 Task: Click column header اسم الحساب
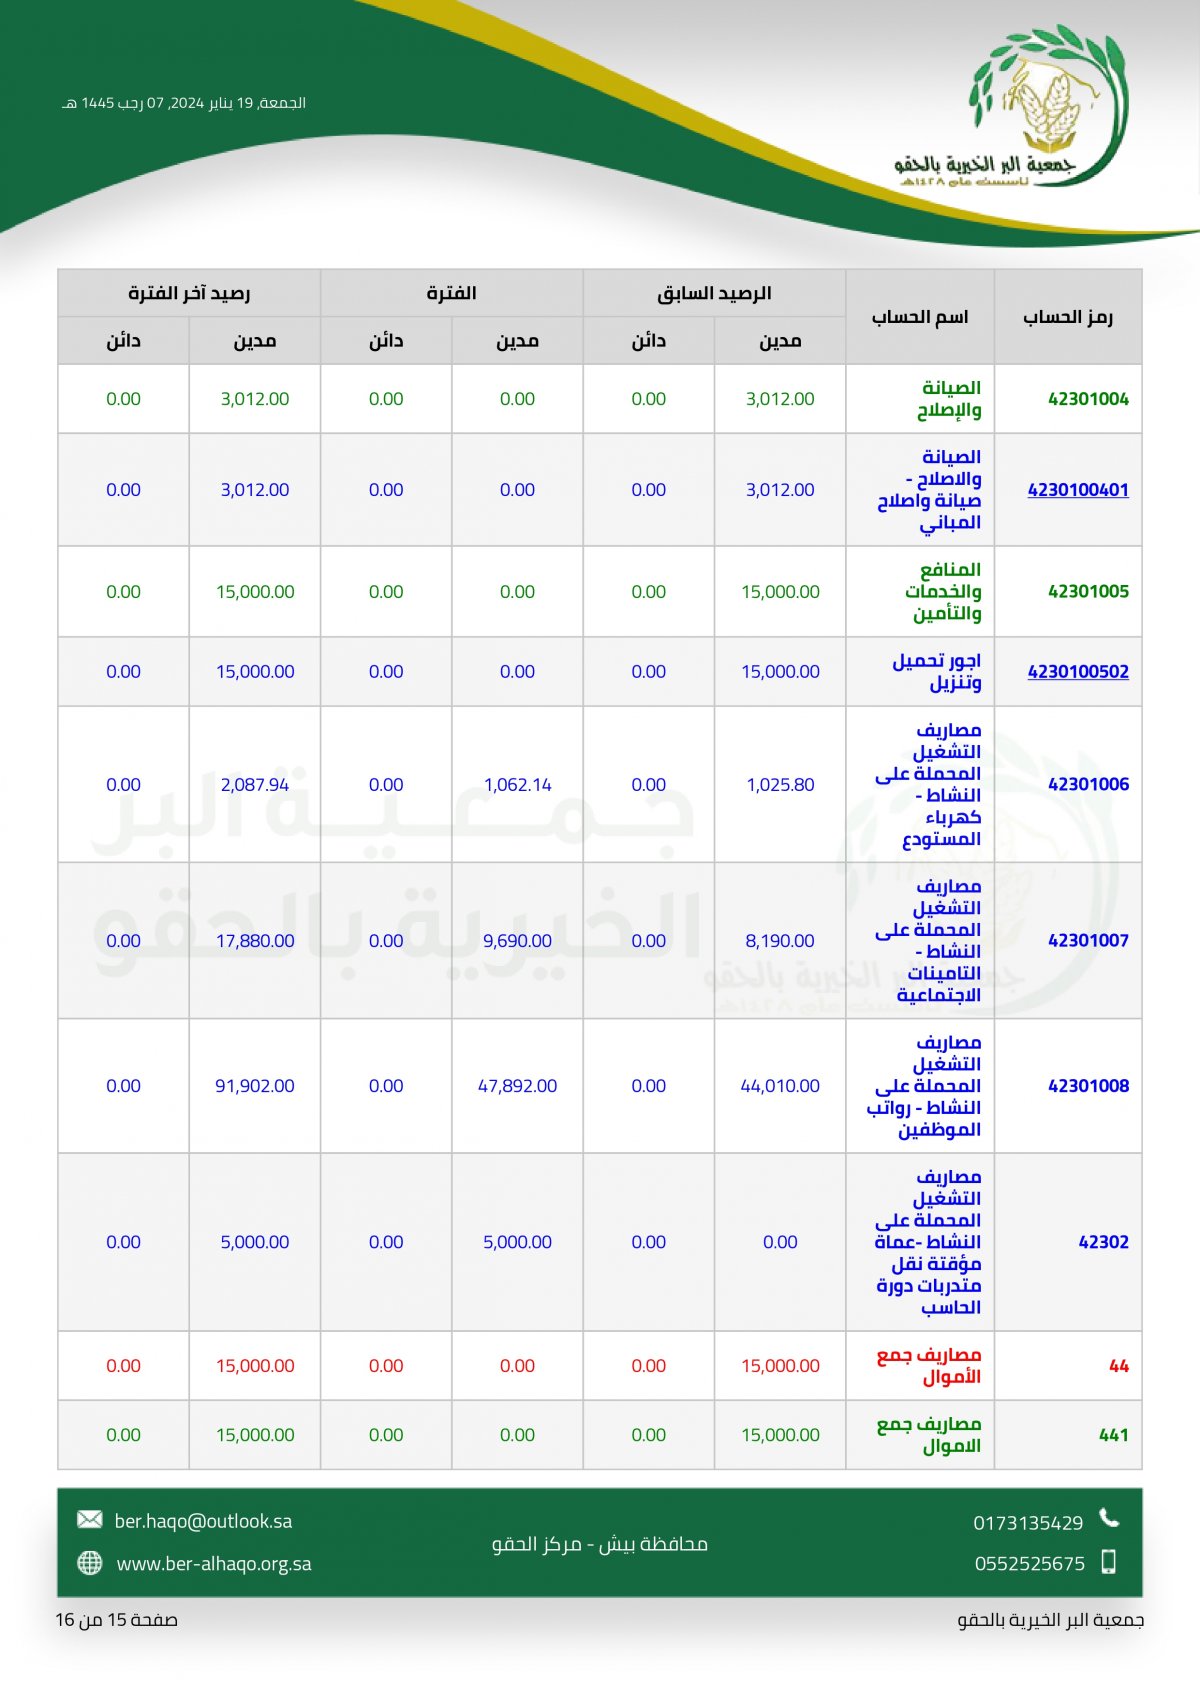[920, 317]
